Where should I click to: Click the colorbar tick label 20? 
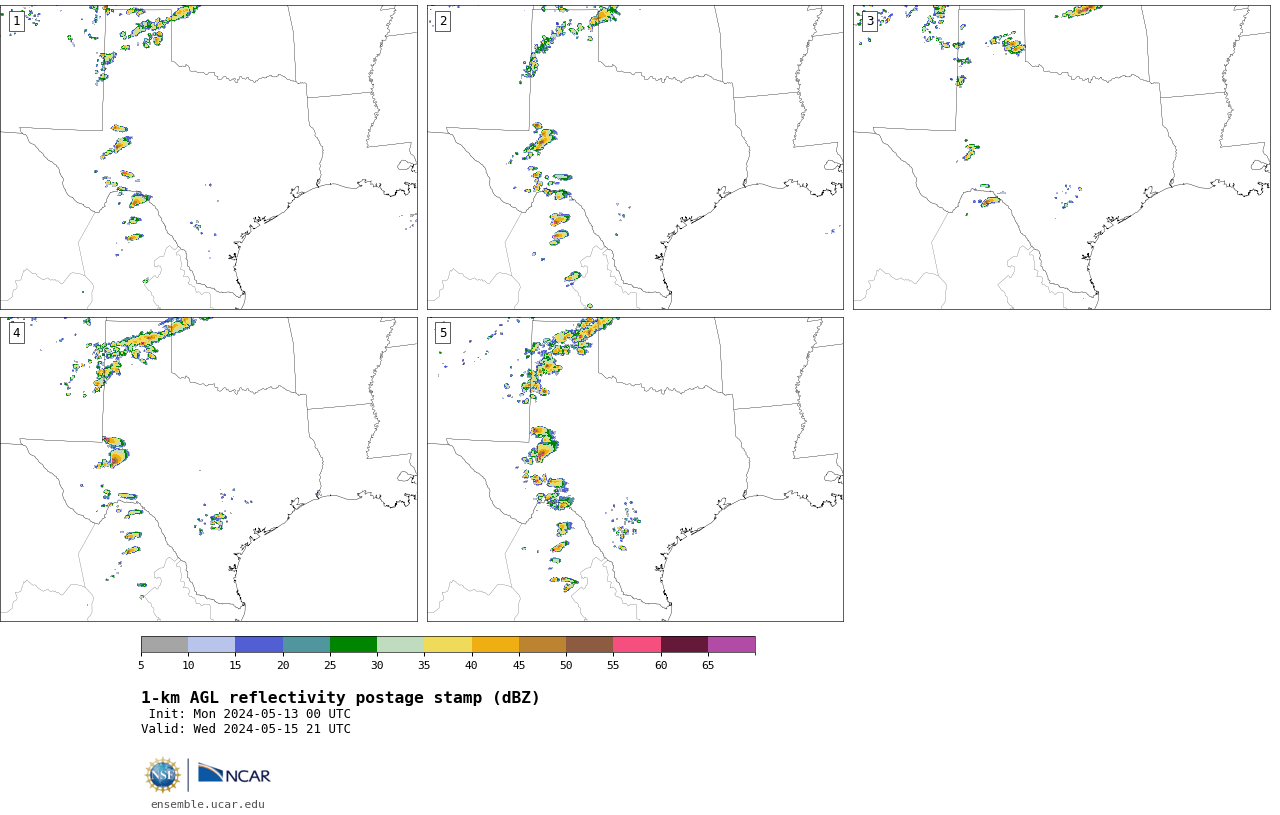pos(283,665)
